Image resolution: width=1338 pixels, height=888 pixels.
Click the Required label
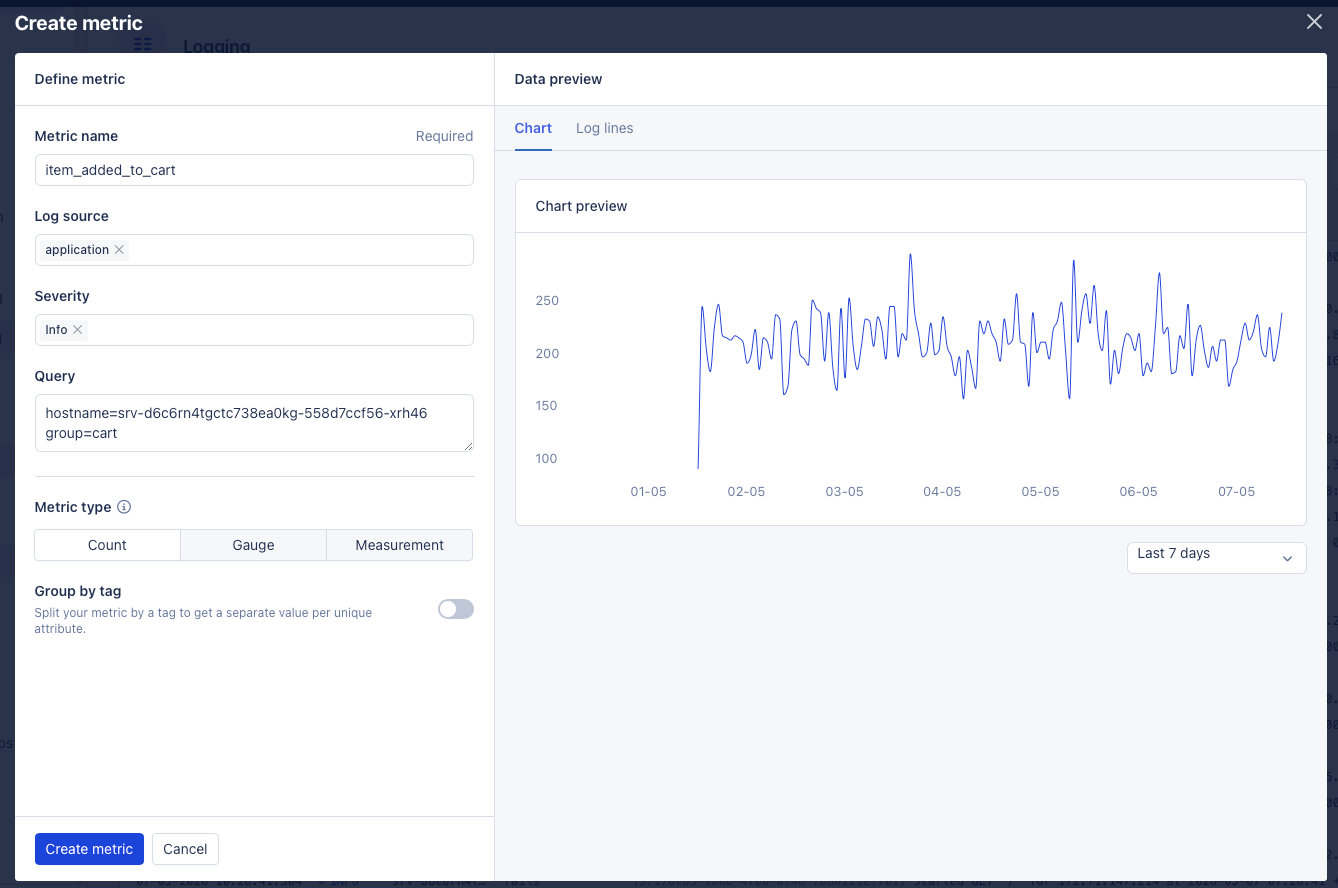click(x=444, y=136)
